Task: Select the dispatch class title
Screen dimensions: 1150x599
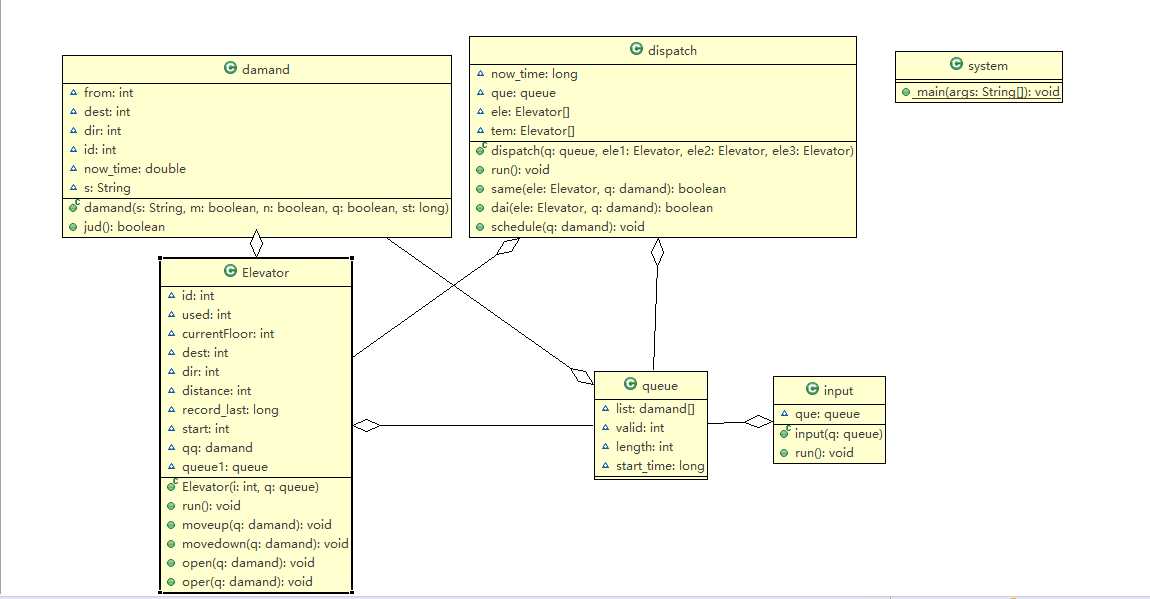Action: click(x=672, y=51)
